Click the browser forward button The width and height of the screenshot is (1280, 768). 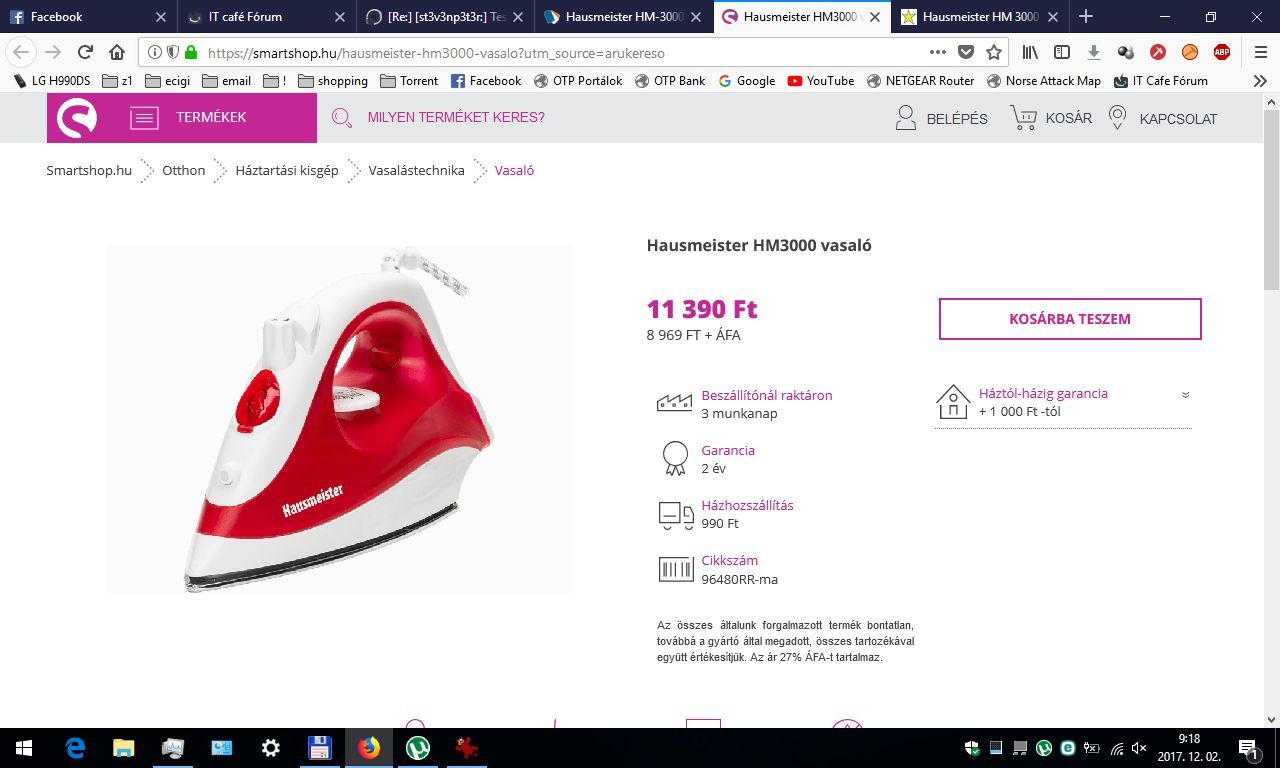pos(53,52)
